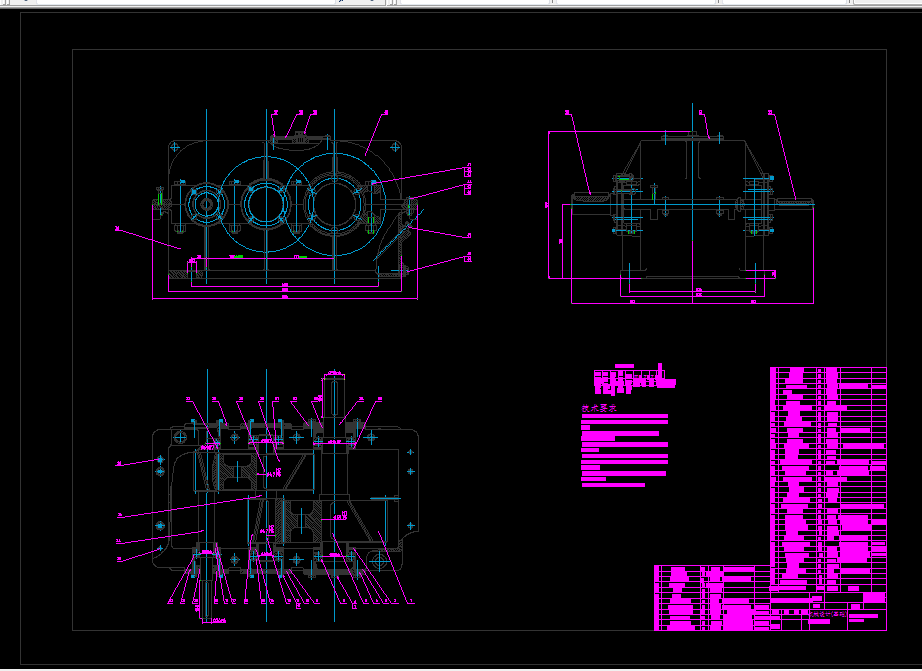This screenshot has height=671, width=922.
Task: Click the 技术要求 heading text
Action: 599,408
